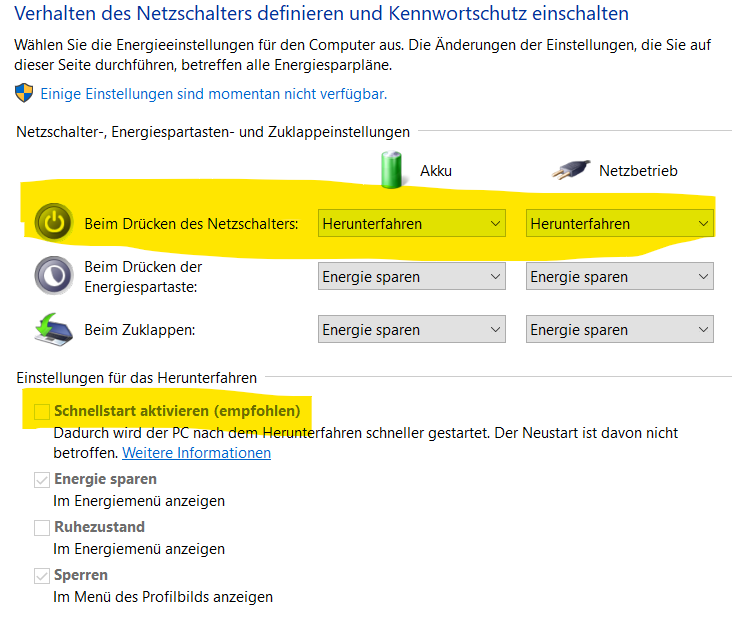Click the Beim Zuklappen label
752x637 pixels.
[x=140, y=330]
